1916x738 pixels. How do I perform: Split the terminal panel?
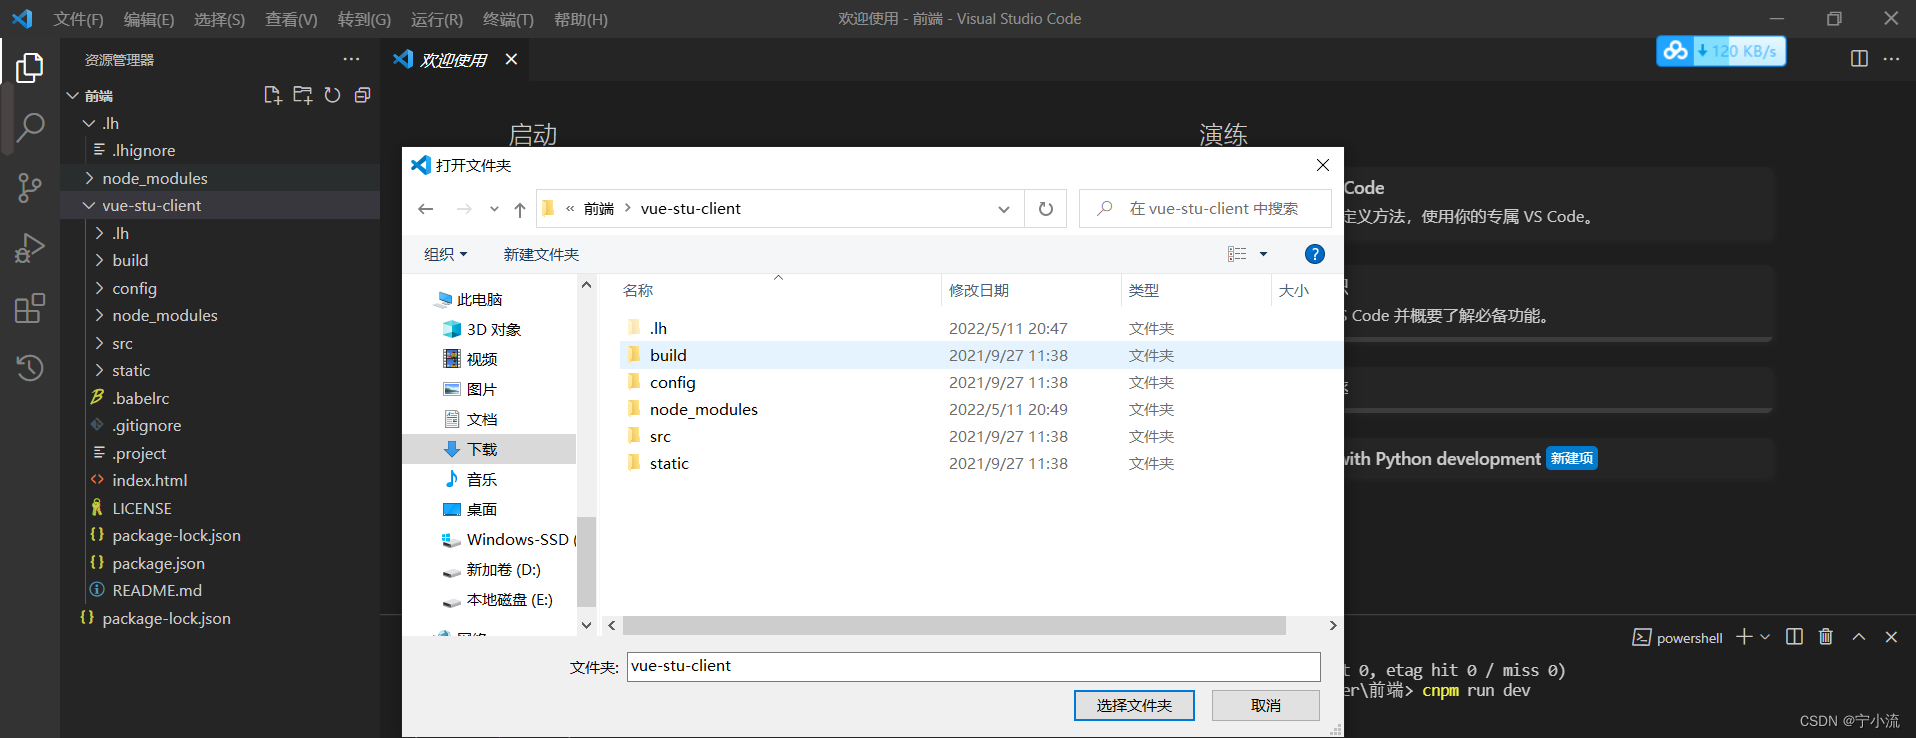point(1794,637)
